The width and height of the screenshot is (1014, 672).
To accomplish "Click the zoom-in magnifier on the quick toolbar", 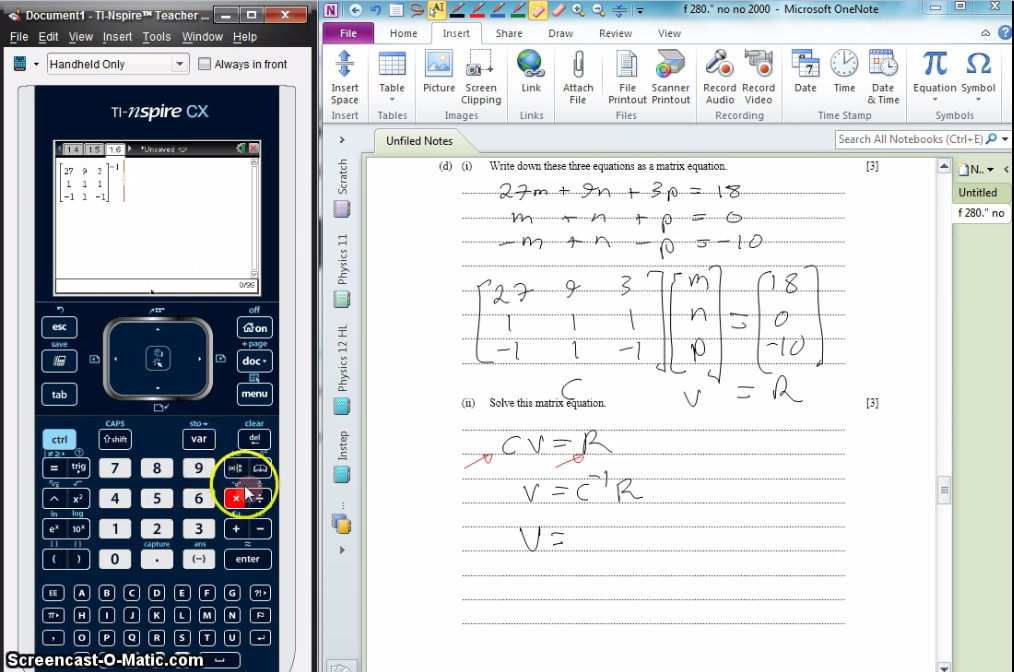I will [x=575, y=9].
